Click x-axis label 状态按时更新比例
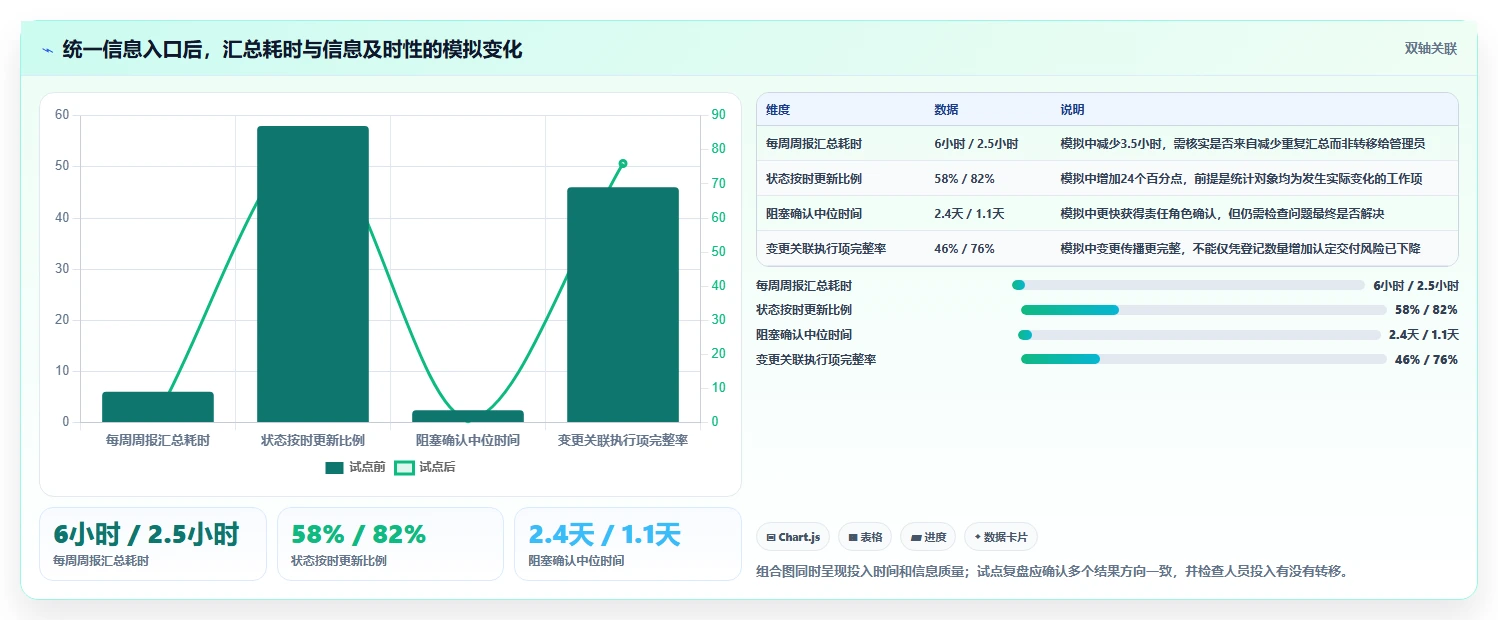The height and width of the screenshot is (620, 1498). click(x=313, y=440)
